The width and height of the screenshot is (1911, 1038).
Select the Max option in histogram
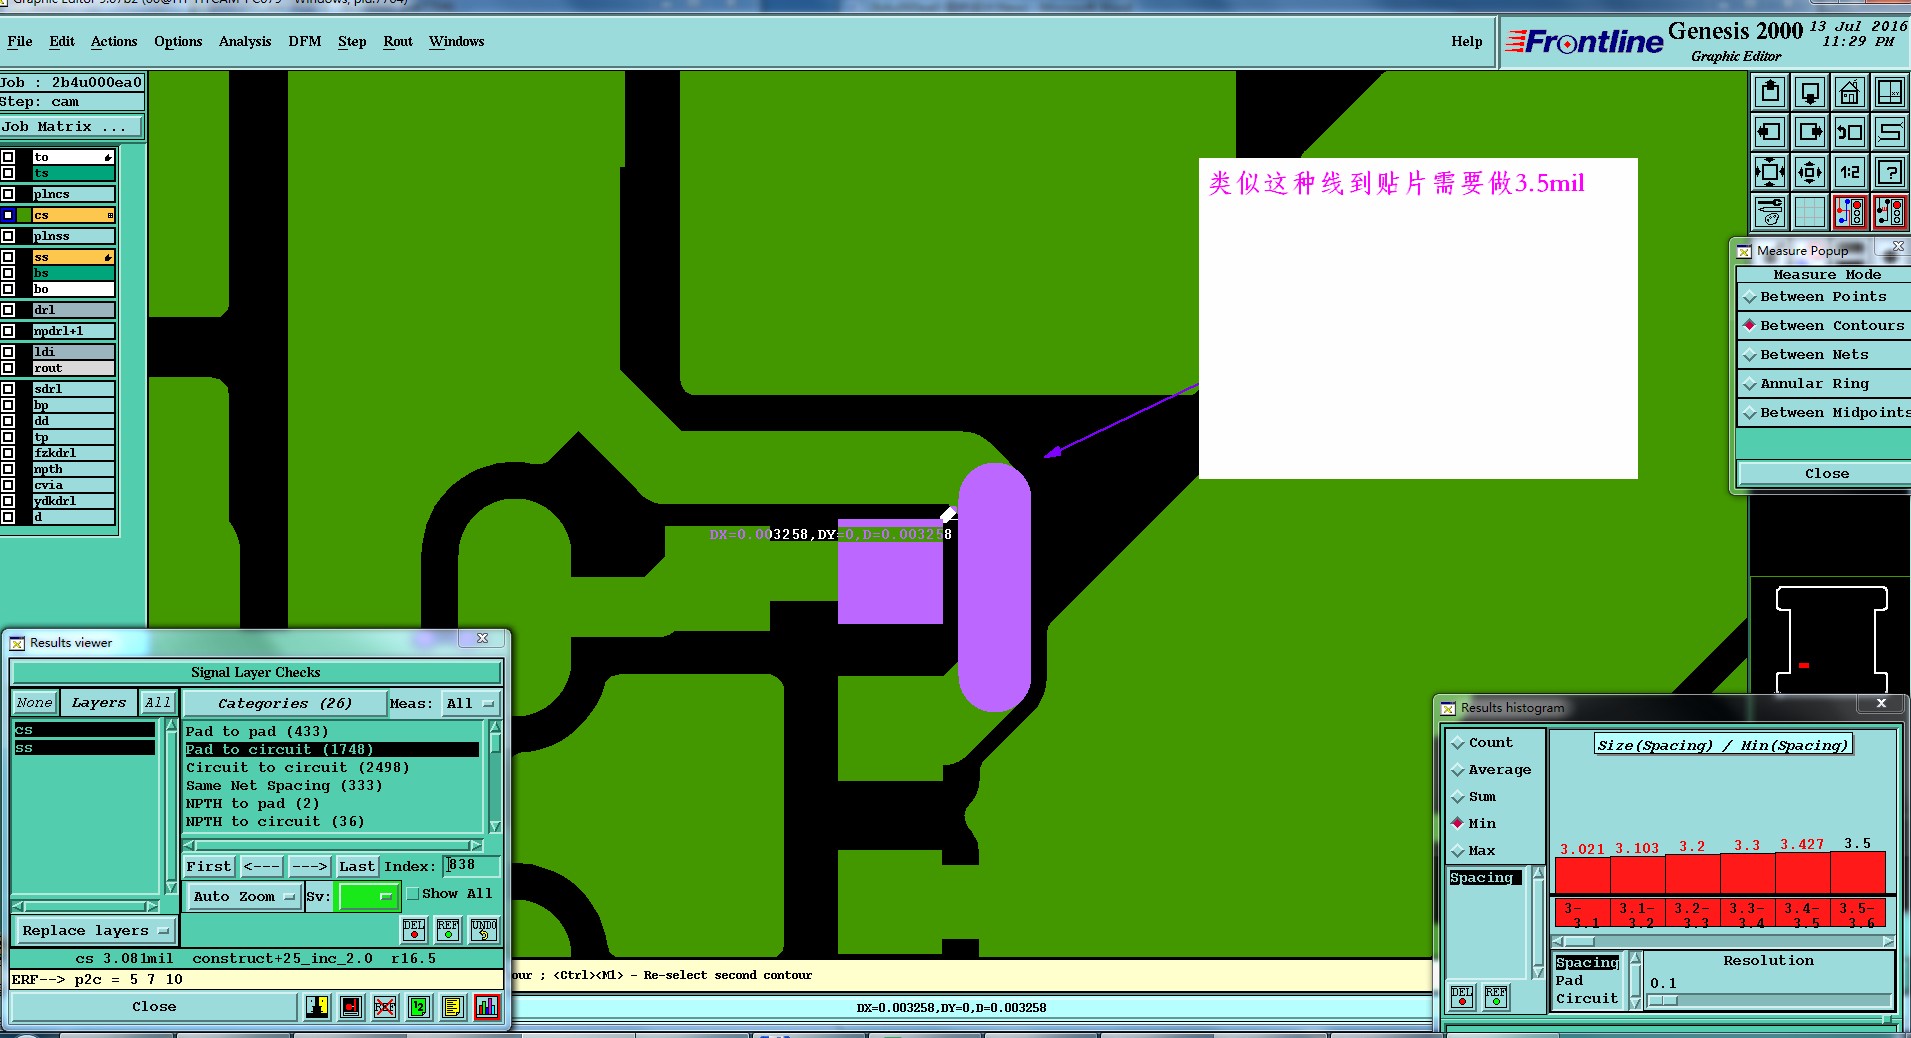click(1474, 851)
